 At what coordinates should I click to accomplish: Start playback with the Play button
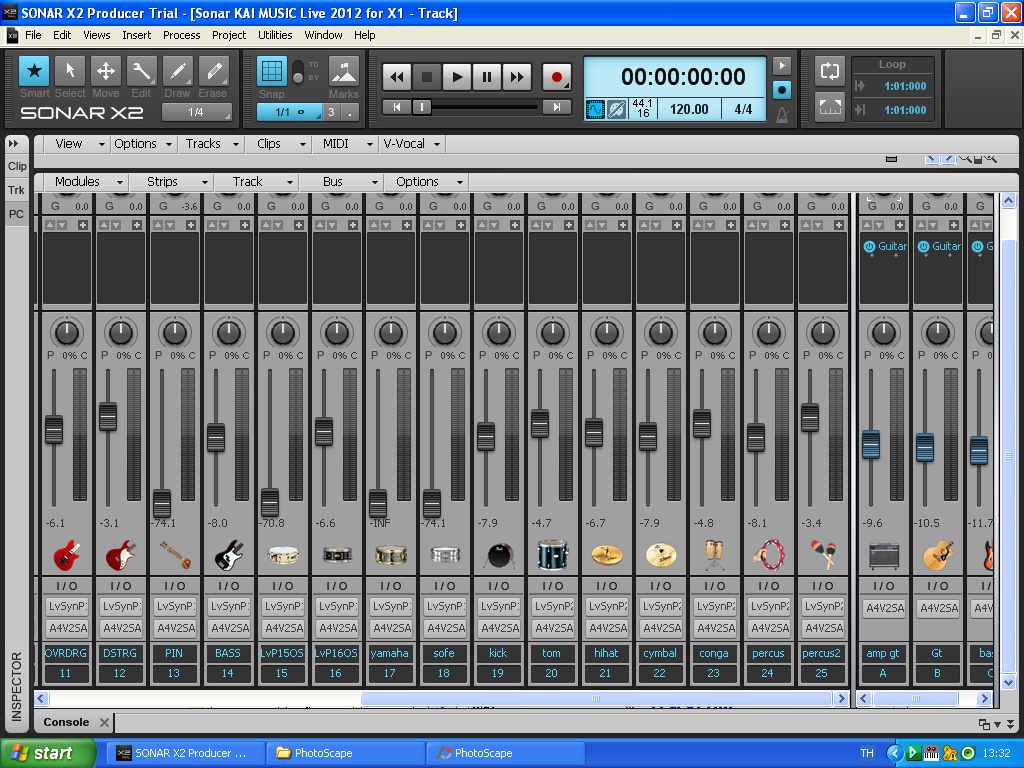(456, 77)
